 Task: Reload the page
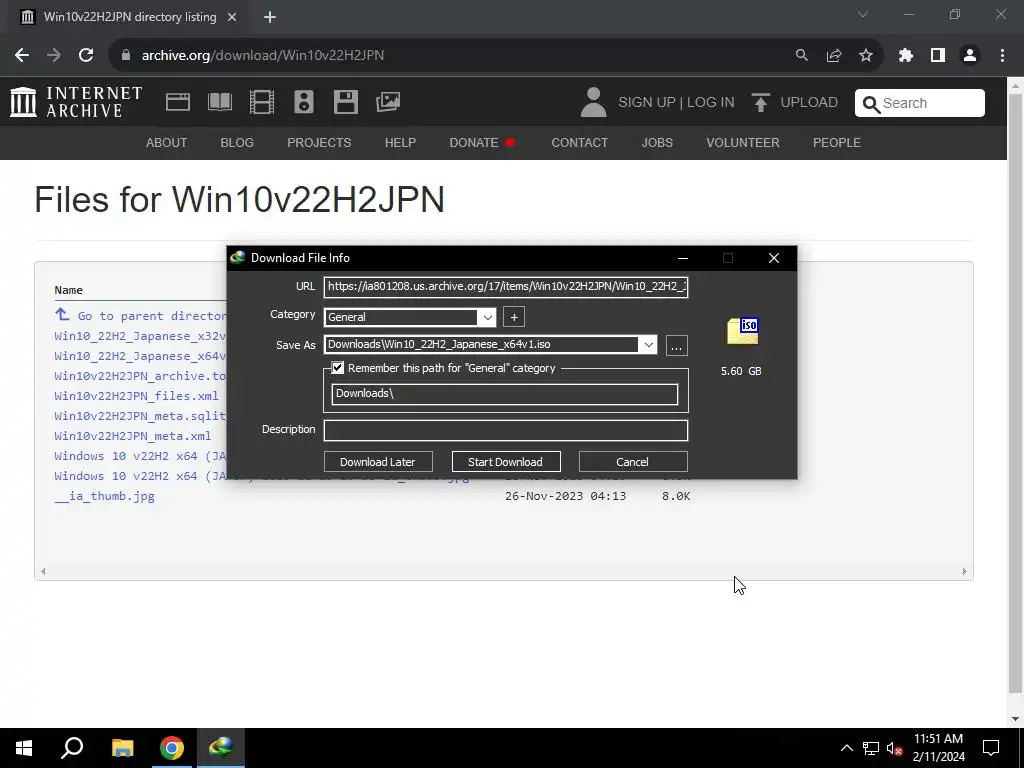pos(86,56)
